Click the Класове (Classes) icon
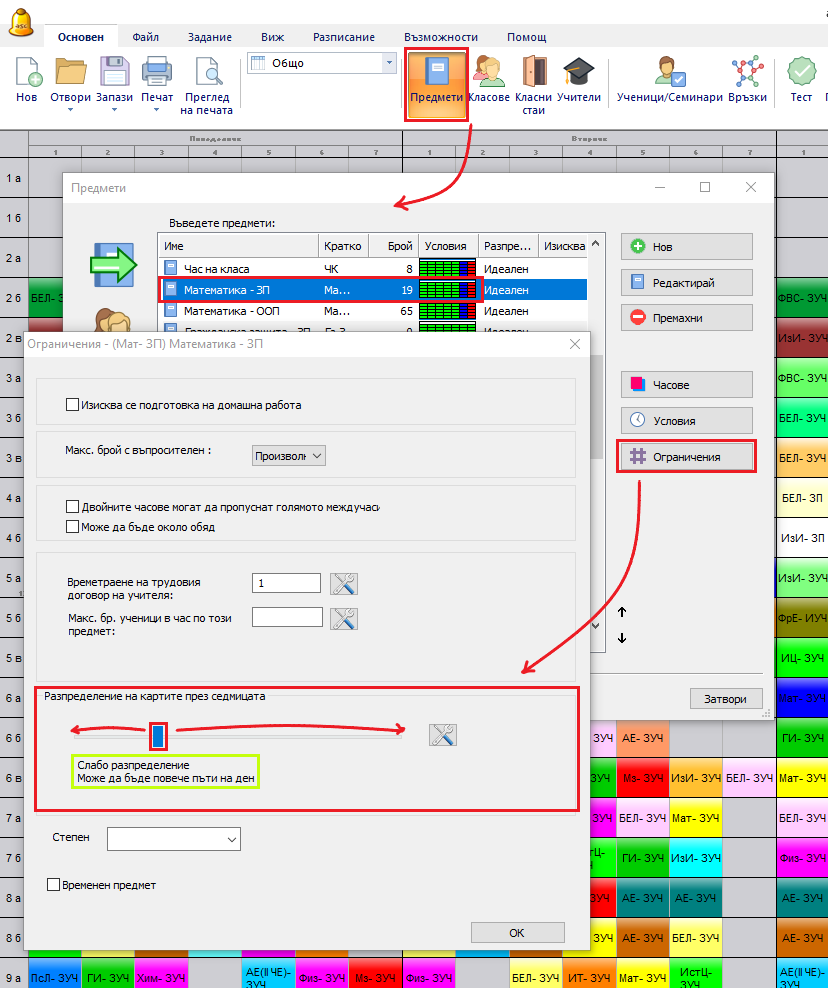 (x=488, y=80)
